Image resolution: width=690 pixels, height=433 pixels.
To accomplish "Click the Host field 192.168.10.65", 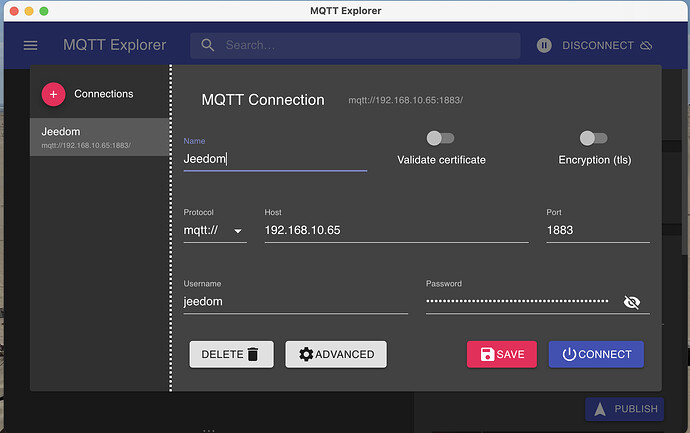I will tap(396, 231).
